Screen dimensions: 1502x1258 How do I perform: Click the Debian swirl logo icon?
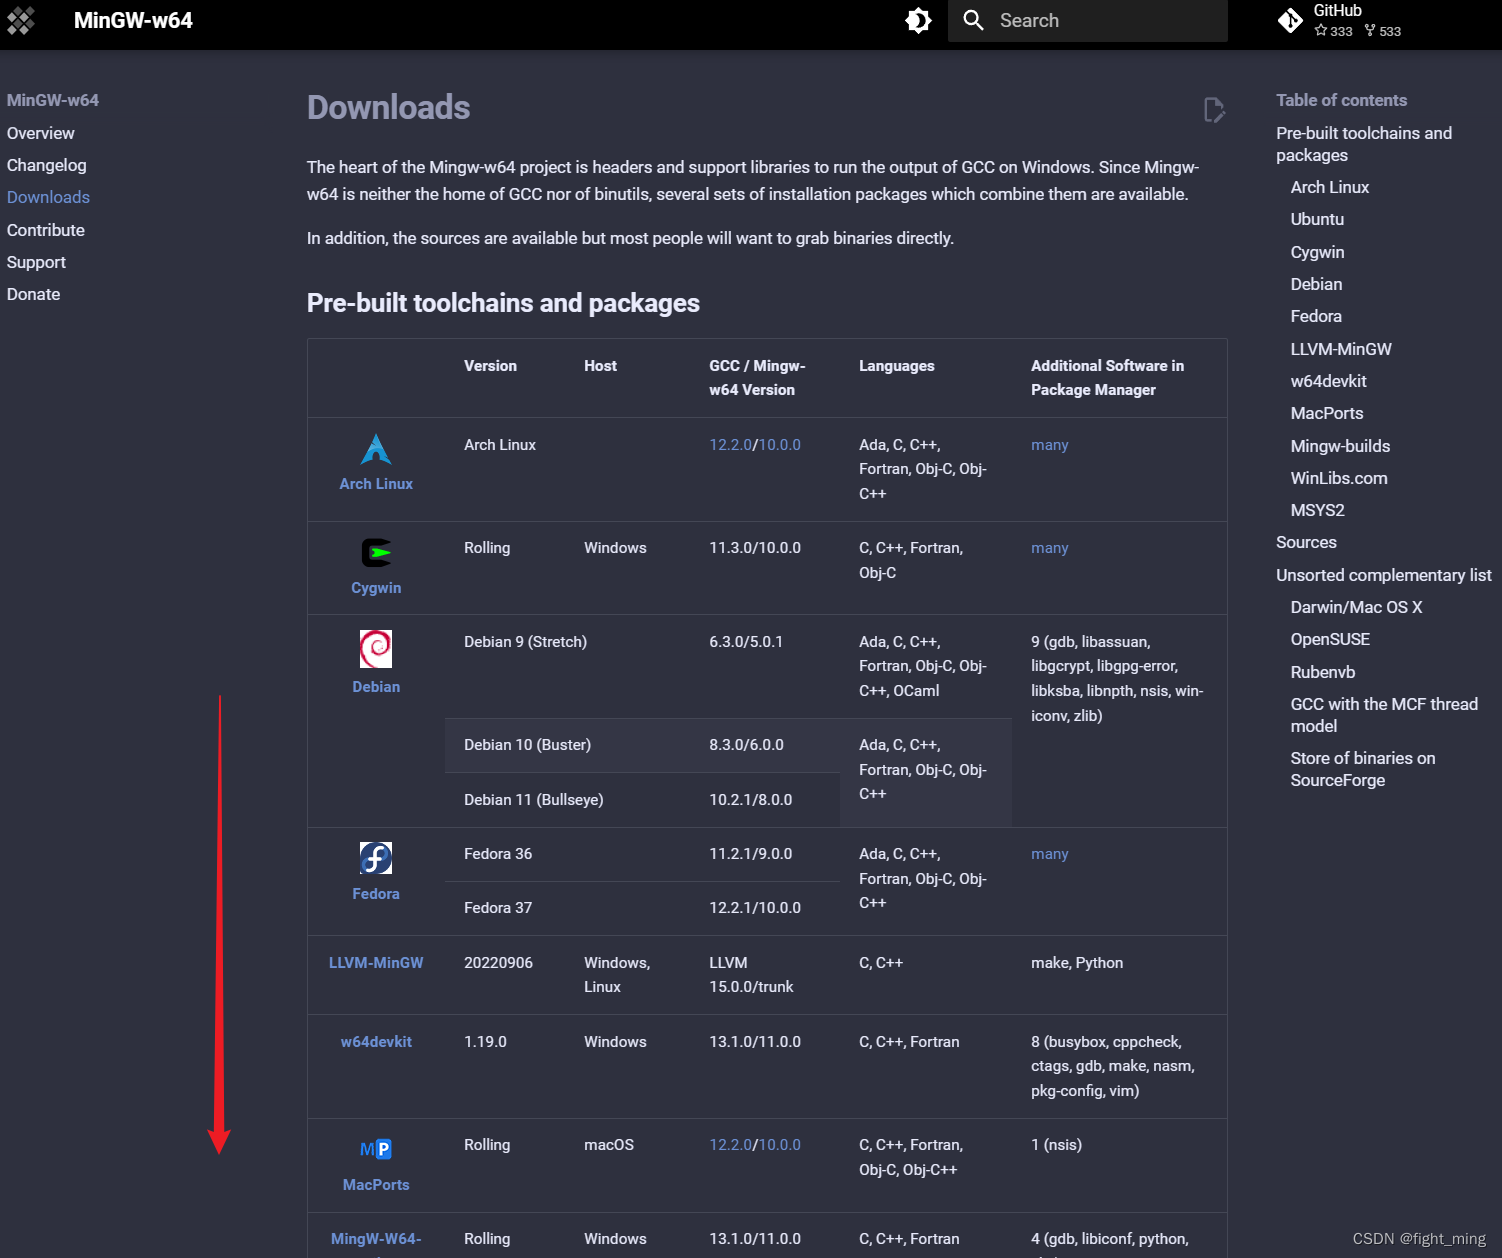point(376,649)
